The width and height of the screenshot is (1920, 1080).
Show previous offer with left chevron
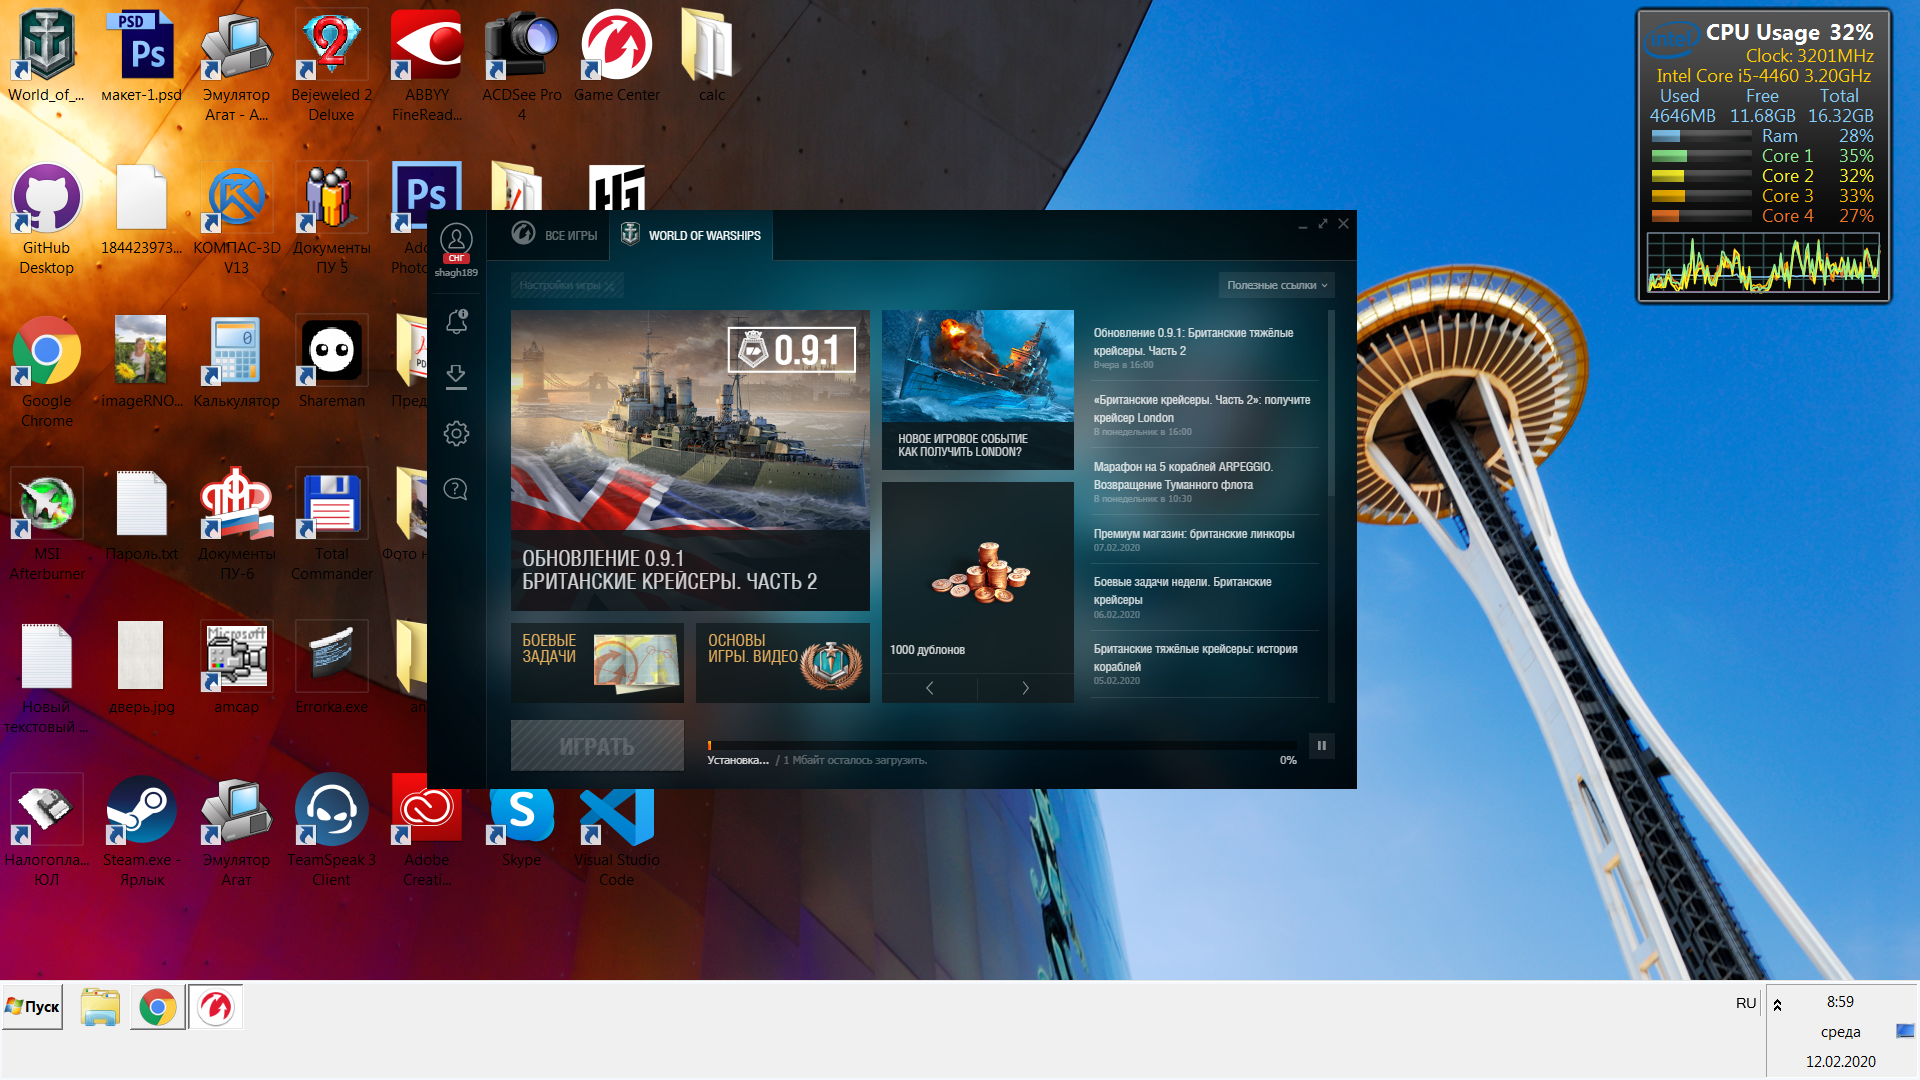pos(930,688)
